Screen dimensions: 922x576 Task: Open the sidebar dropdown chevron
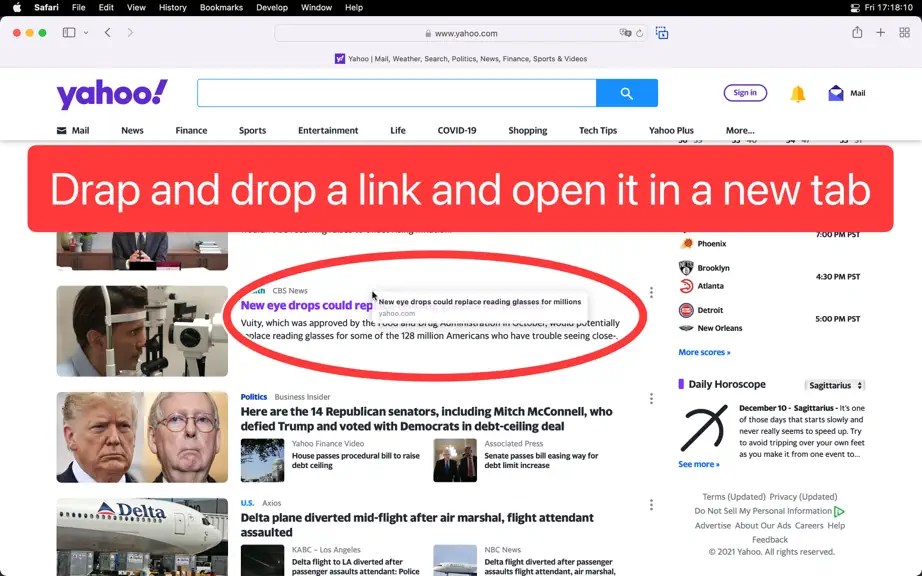pos(86,33)
